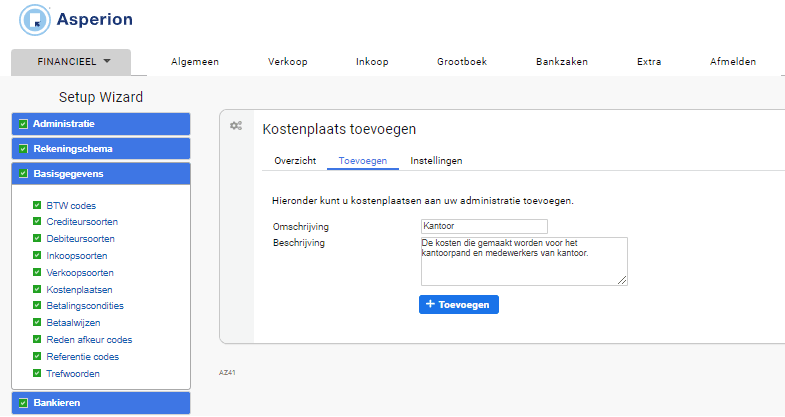Open the Algemeen menu

tap(195, 62)
